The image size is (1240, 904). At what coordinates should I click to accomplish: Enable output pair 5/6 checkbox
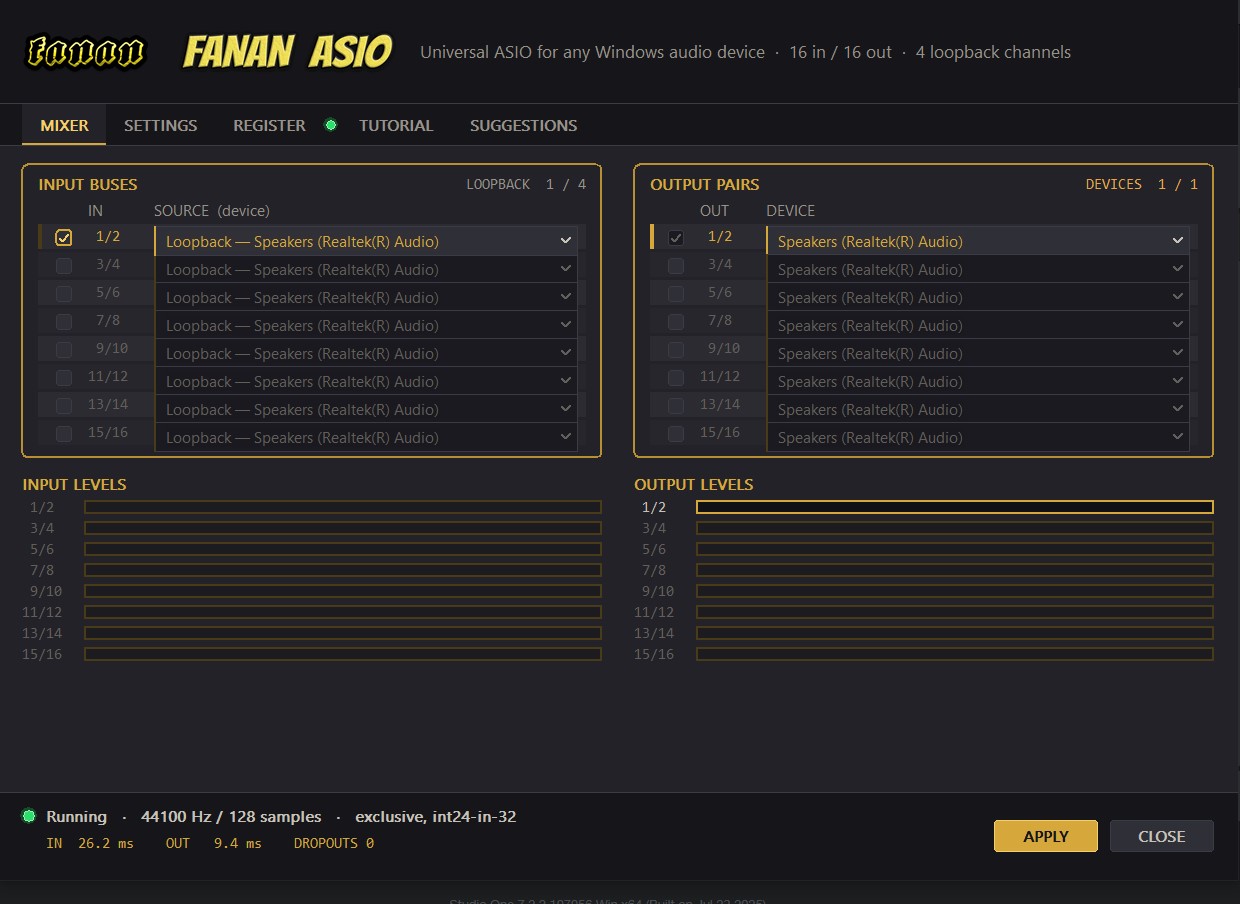pyautogui.click(x=676, y=294)
